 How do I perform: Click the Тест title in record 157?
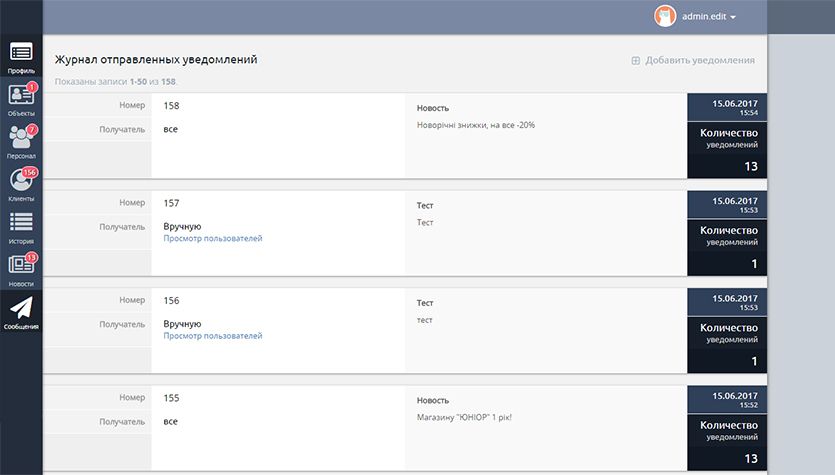click(x=424, y=206)
